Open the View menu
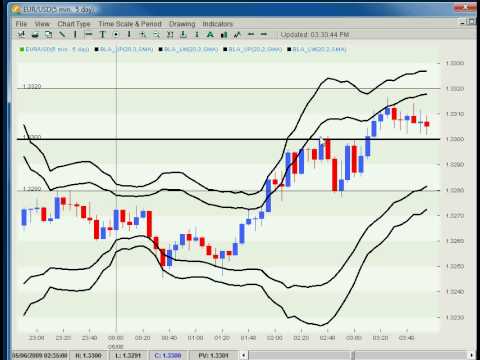480x360 pixels. pyautogui.click(x=42, y=24)
